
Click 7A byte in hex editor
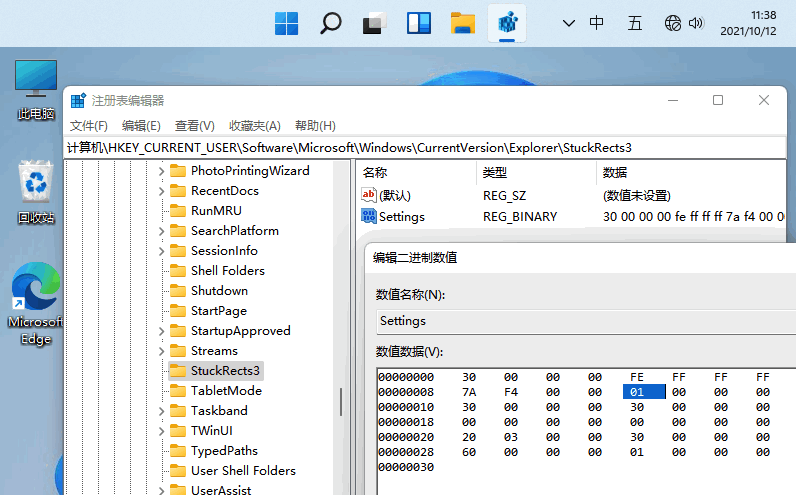469,392
